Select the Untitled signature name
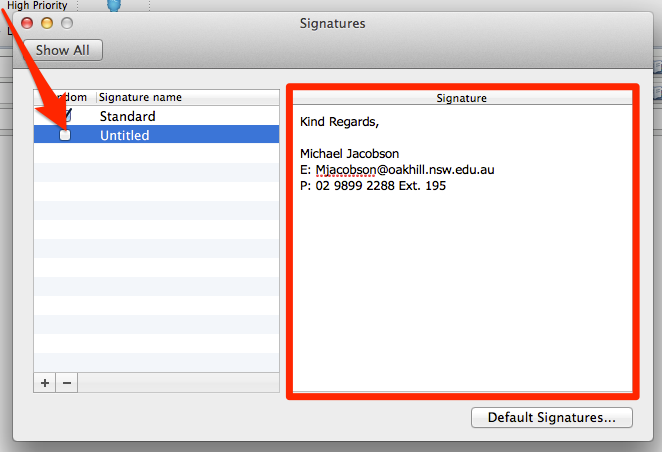This screenshot has height=452, width=662. pyautogui.click(x=125, y=135)
